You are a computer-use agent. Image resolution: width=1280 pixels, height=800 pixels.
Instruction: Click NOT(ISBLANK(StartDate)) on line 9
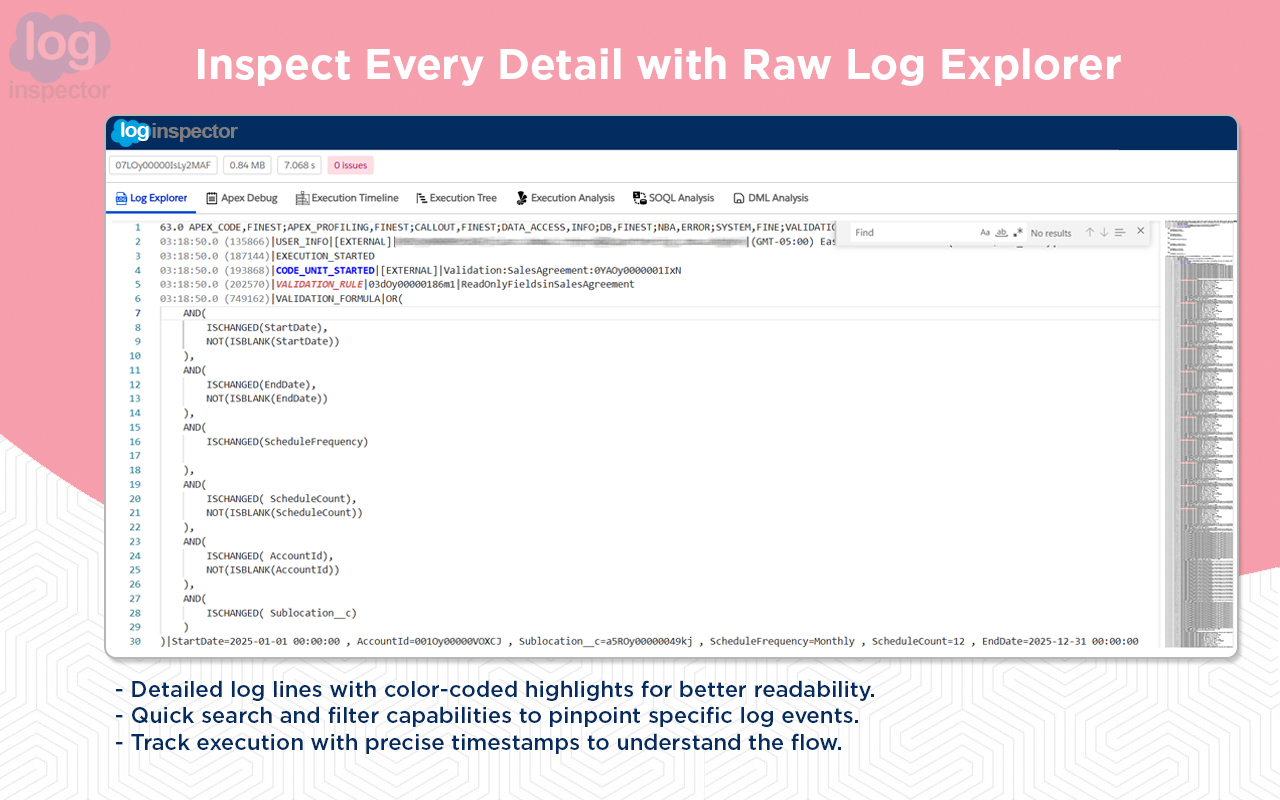(273, 341)
